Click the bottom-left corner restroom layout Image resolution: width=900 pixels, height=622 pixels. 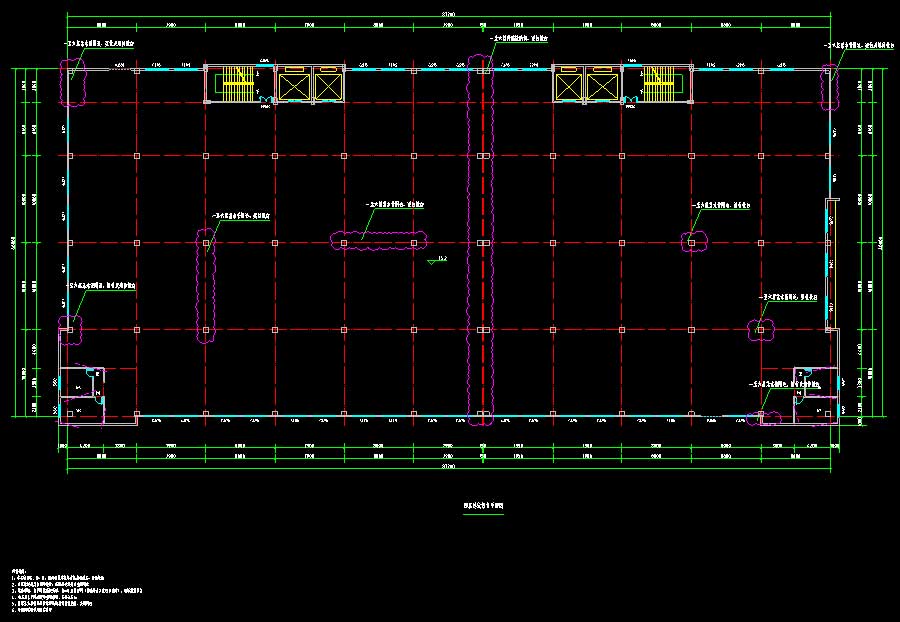point(82,392)
